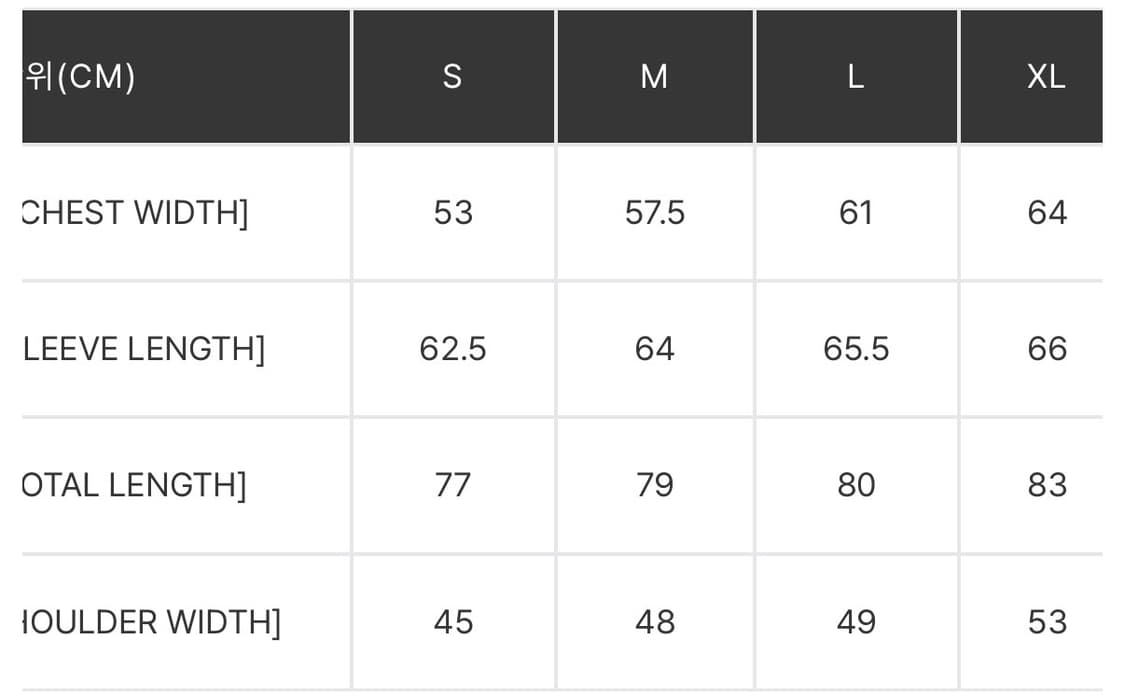Click the XL size column header
Image resolution: width=1125 pixels, height=696 pixels.
[x=1046, y=77]
